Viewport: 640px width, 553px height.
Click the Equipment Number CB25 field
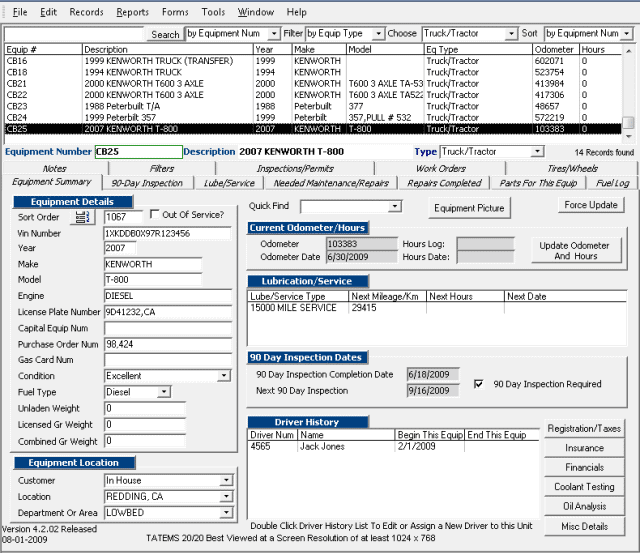[139, 152]
